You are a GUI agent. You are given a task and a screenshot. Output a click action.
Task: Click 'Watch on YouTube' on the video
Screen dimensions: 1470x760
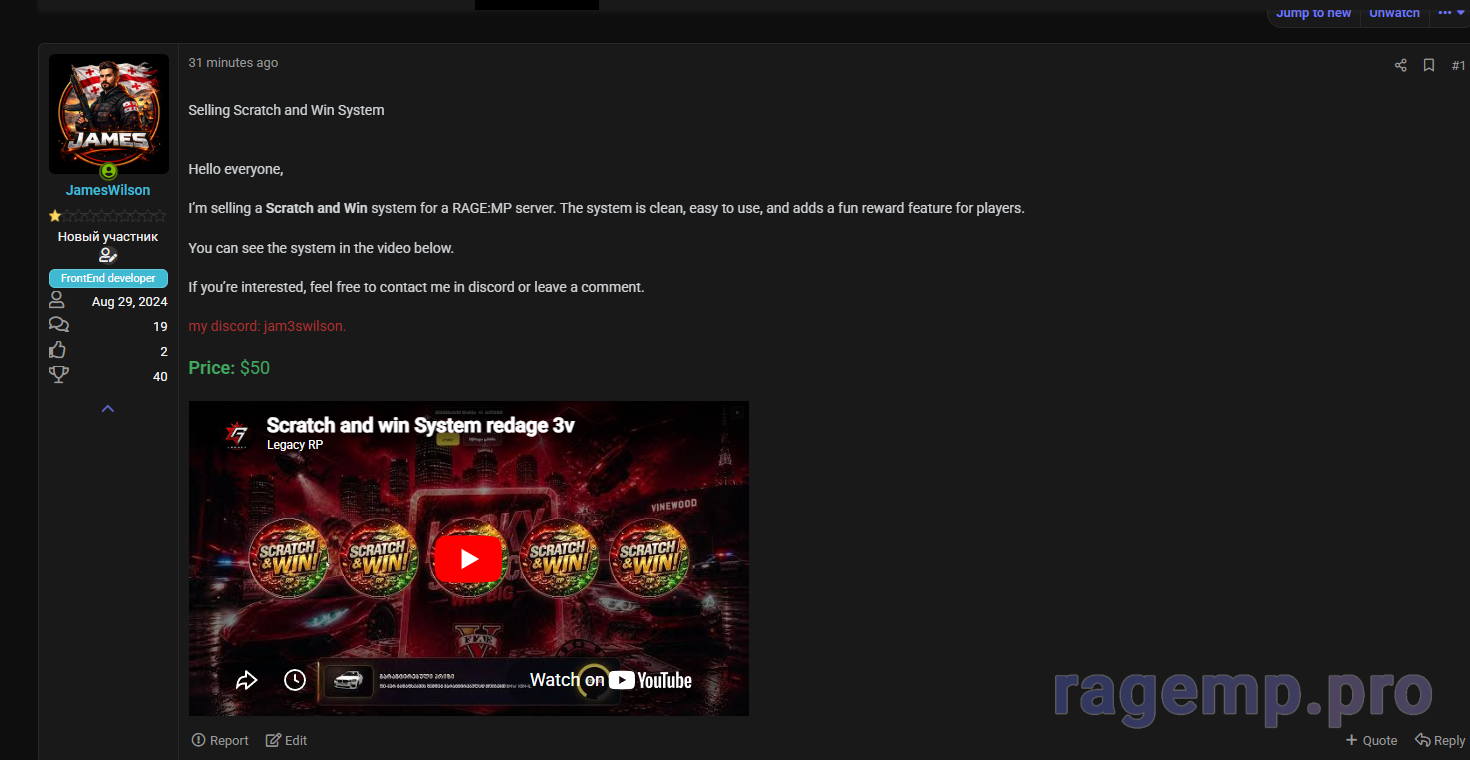point(610,680)
